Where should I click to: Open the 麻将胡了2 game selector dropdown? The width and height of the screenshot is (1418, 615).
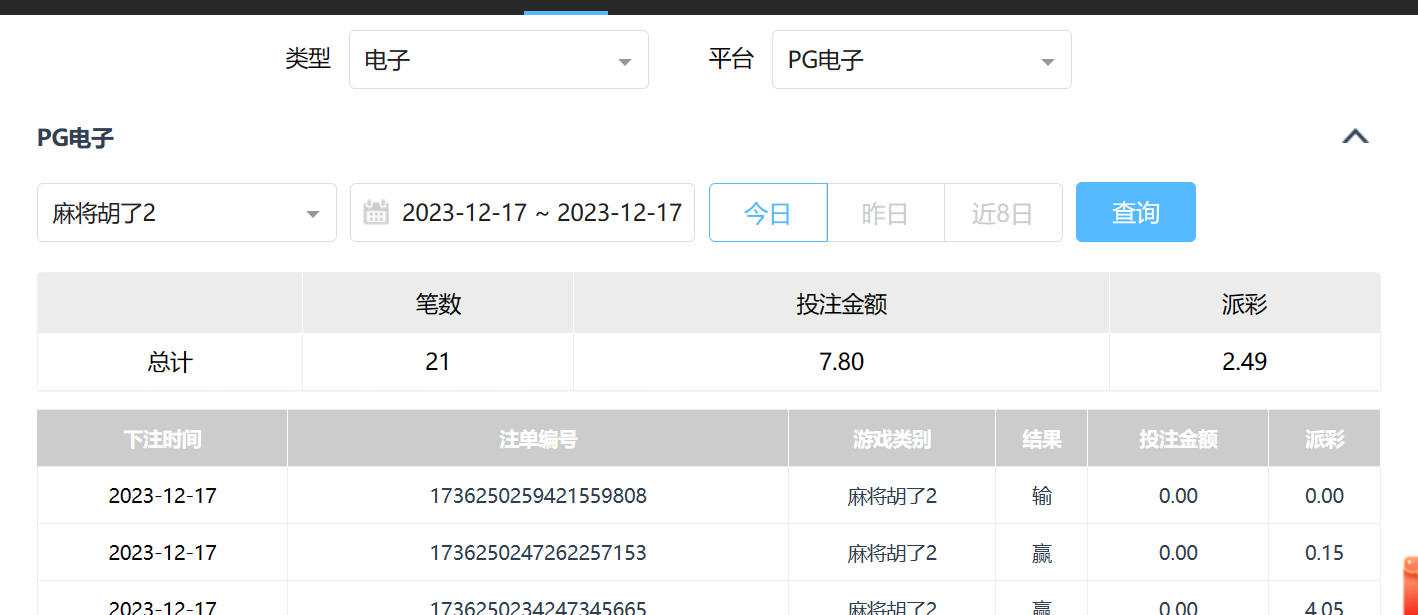(x=186, y=213)
